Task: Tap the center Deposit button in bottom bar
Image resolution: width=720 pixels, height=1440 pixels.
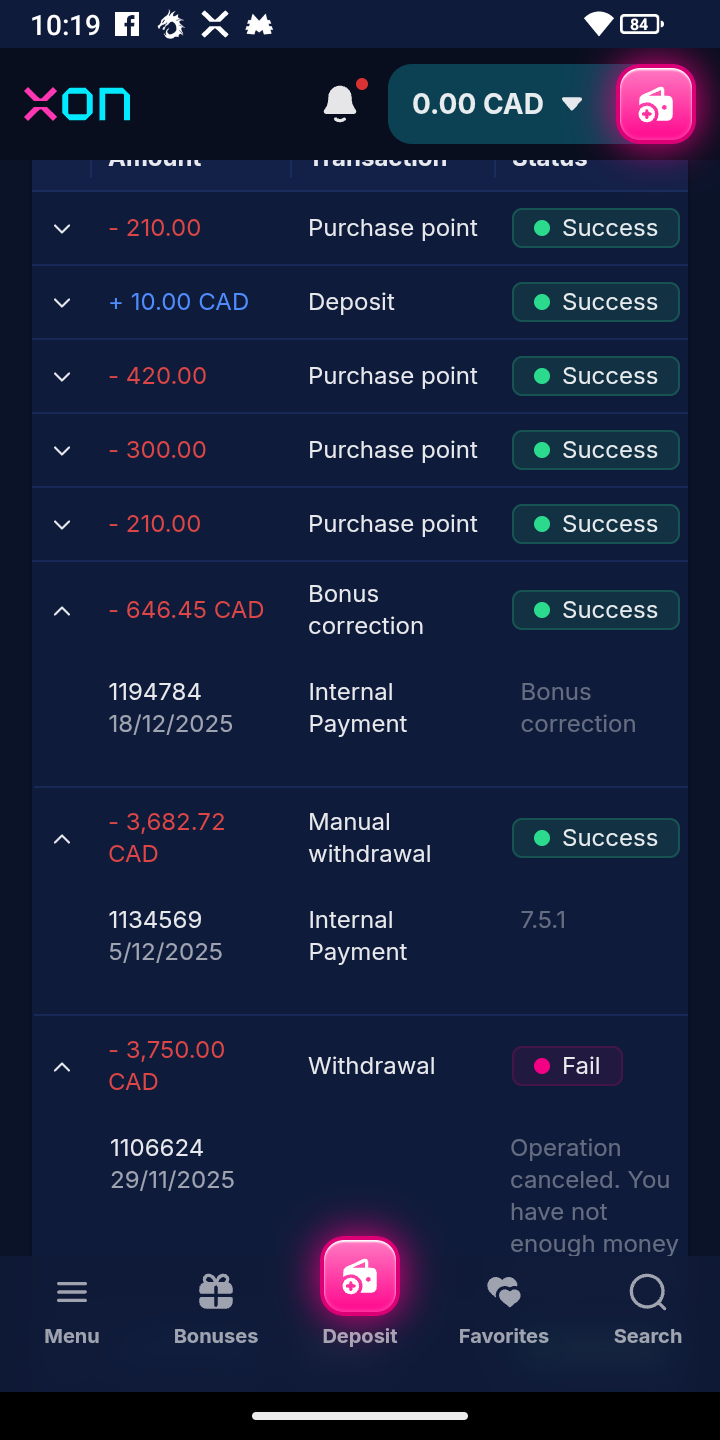Action: tap(360, 1277)
